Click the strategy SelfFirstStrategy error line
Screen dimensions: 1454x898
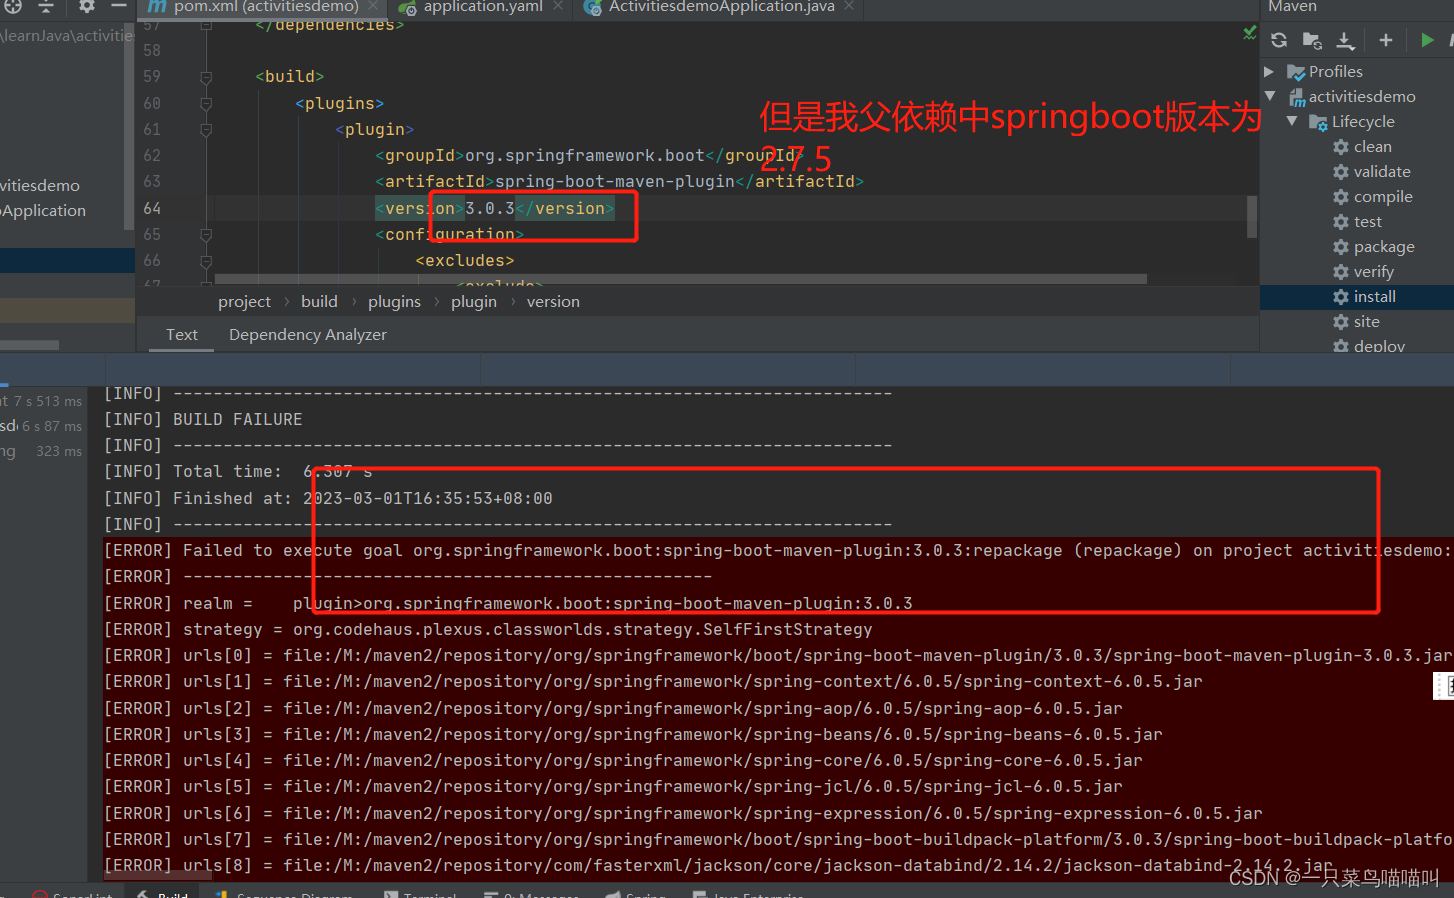(488, 630)
